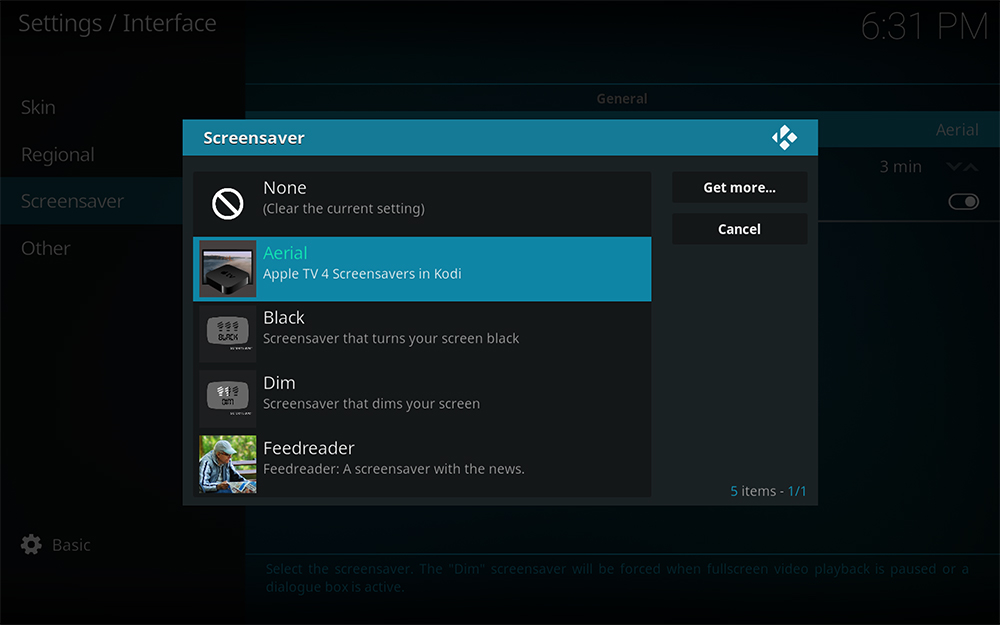Click the 5 items - 1/1 counter
The width and height of the screenshot is (1000, 625).
pyautogui.click(x=768, y=491)
